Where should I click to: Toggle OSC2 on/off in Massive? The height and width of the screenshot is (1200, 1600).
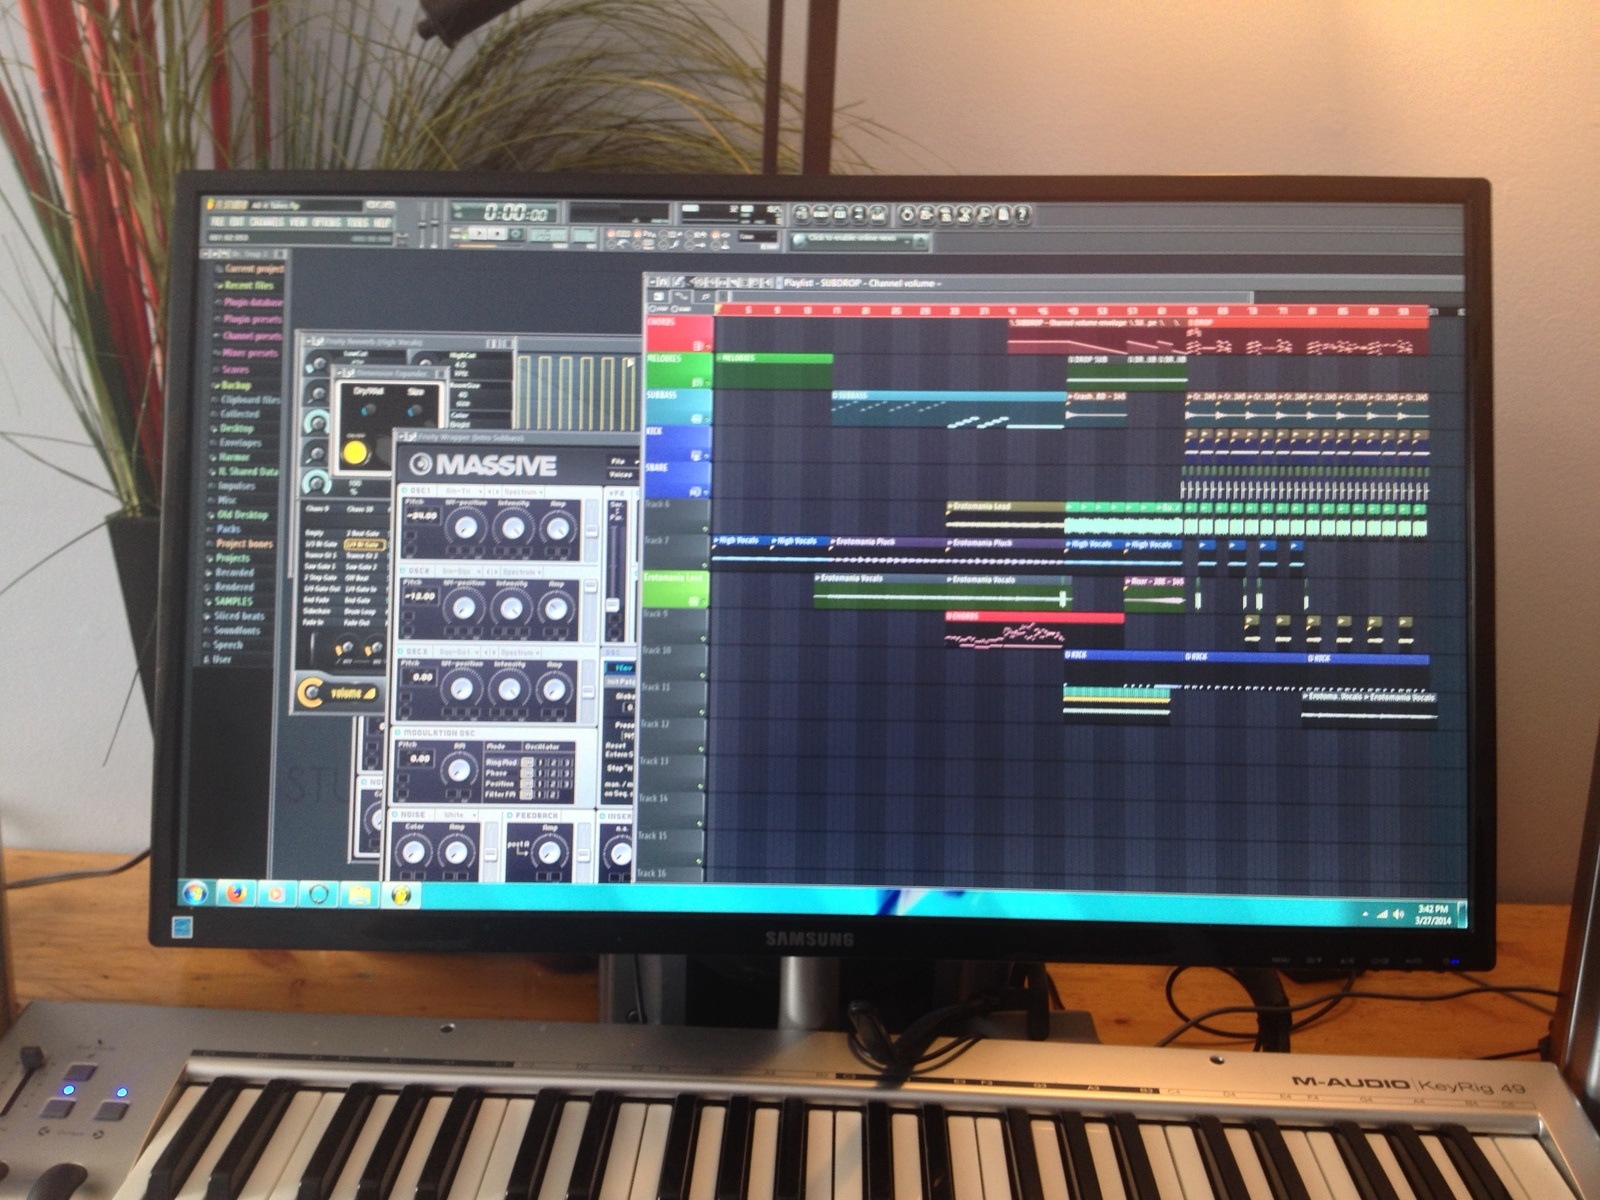point(403,571)
